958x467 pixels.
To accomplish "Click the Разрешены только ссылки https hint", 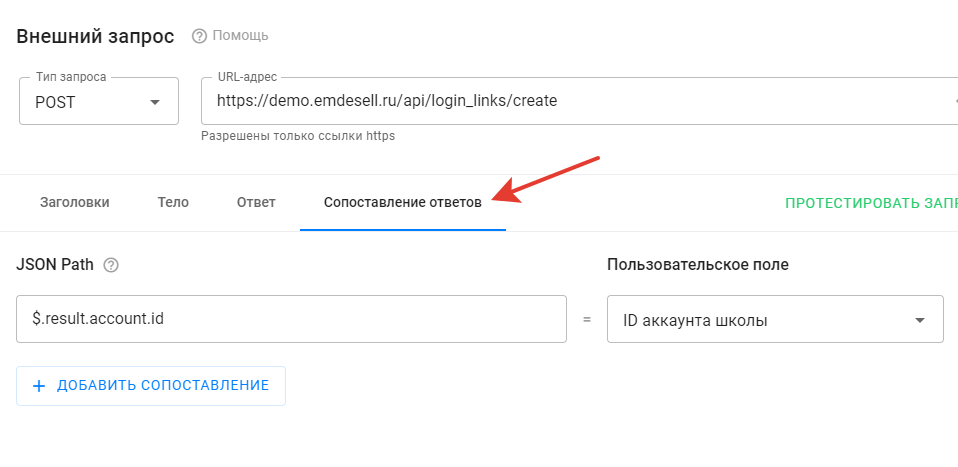I will (297, 136).
